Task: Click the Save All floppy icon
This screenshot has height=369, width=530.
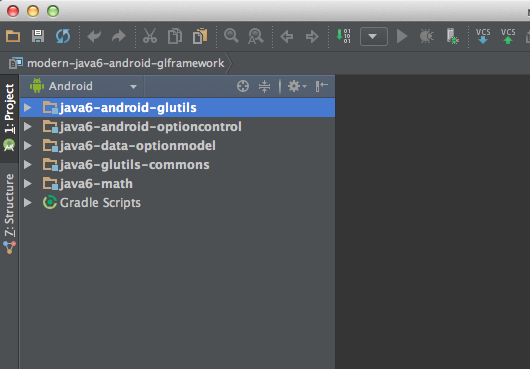Action: pyautogui.click(x=38, y=36)
